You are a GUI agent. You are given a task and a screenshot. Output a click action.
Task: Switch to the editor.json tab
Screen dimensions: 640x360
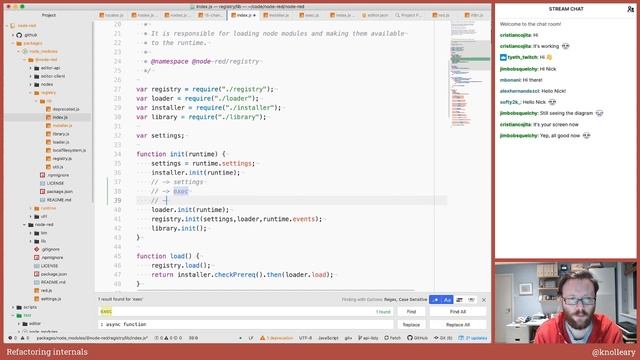pyautogui.click(x=375, y=15)
